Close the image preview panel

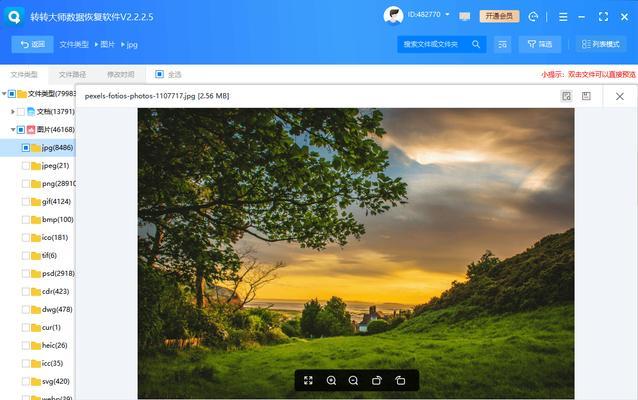click(620, 96)
